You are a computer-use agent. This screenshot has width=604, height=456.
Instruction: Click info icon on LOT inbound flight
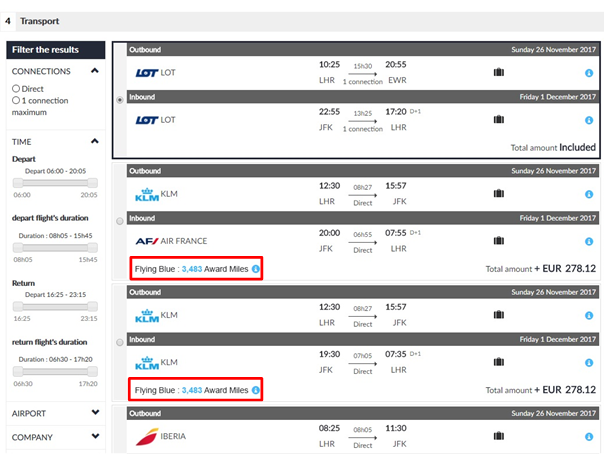588,120
